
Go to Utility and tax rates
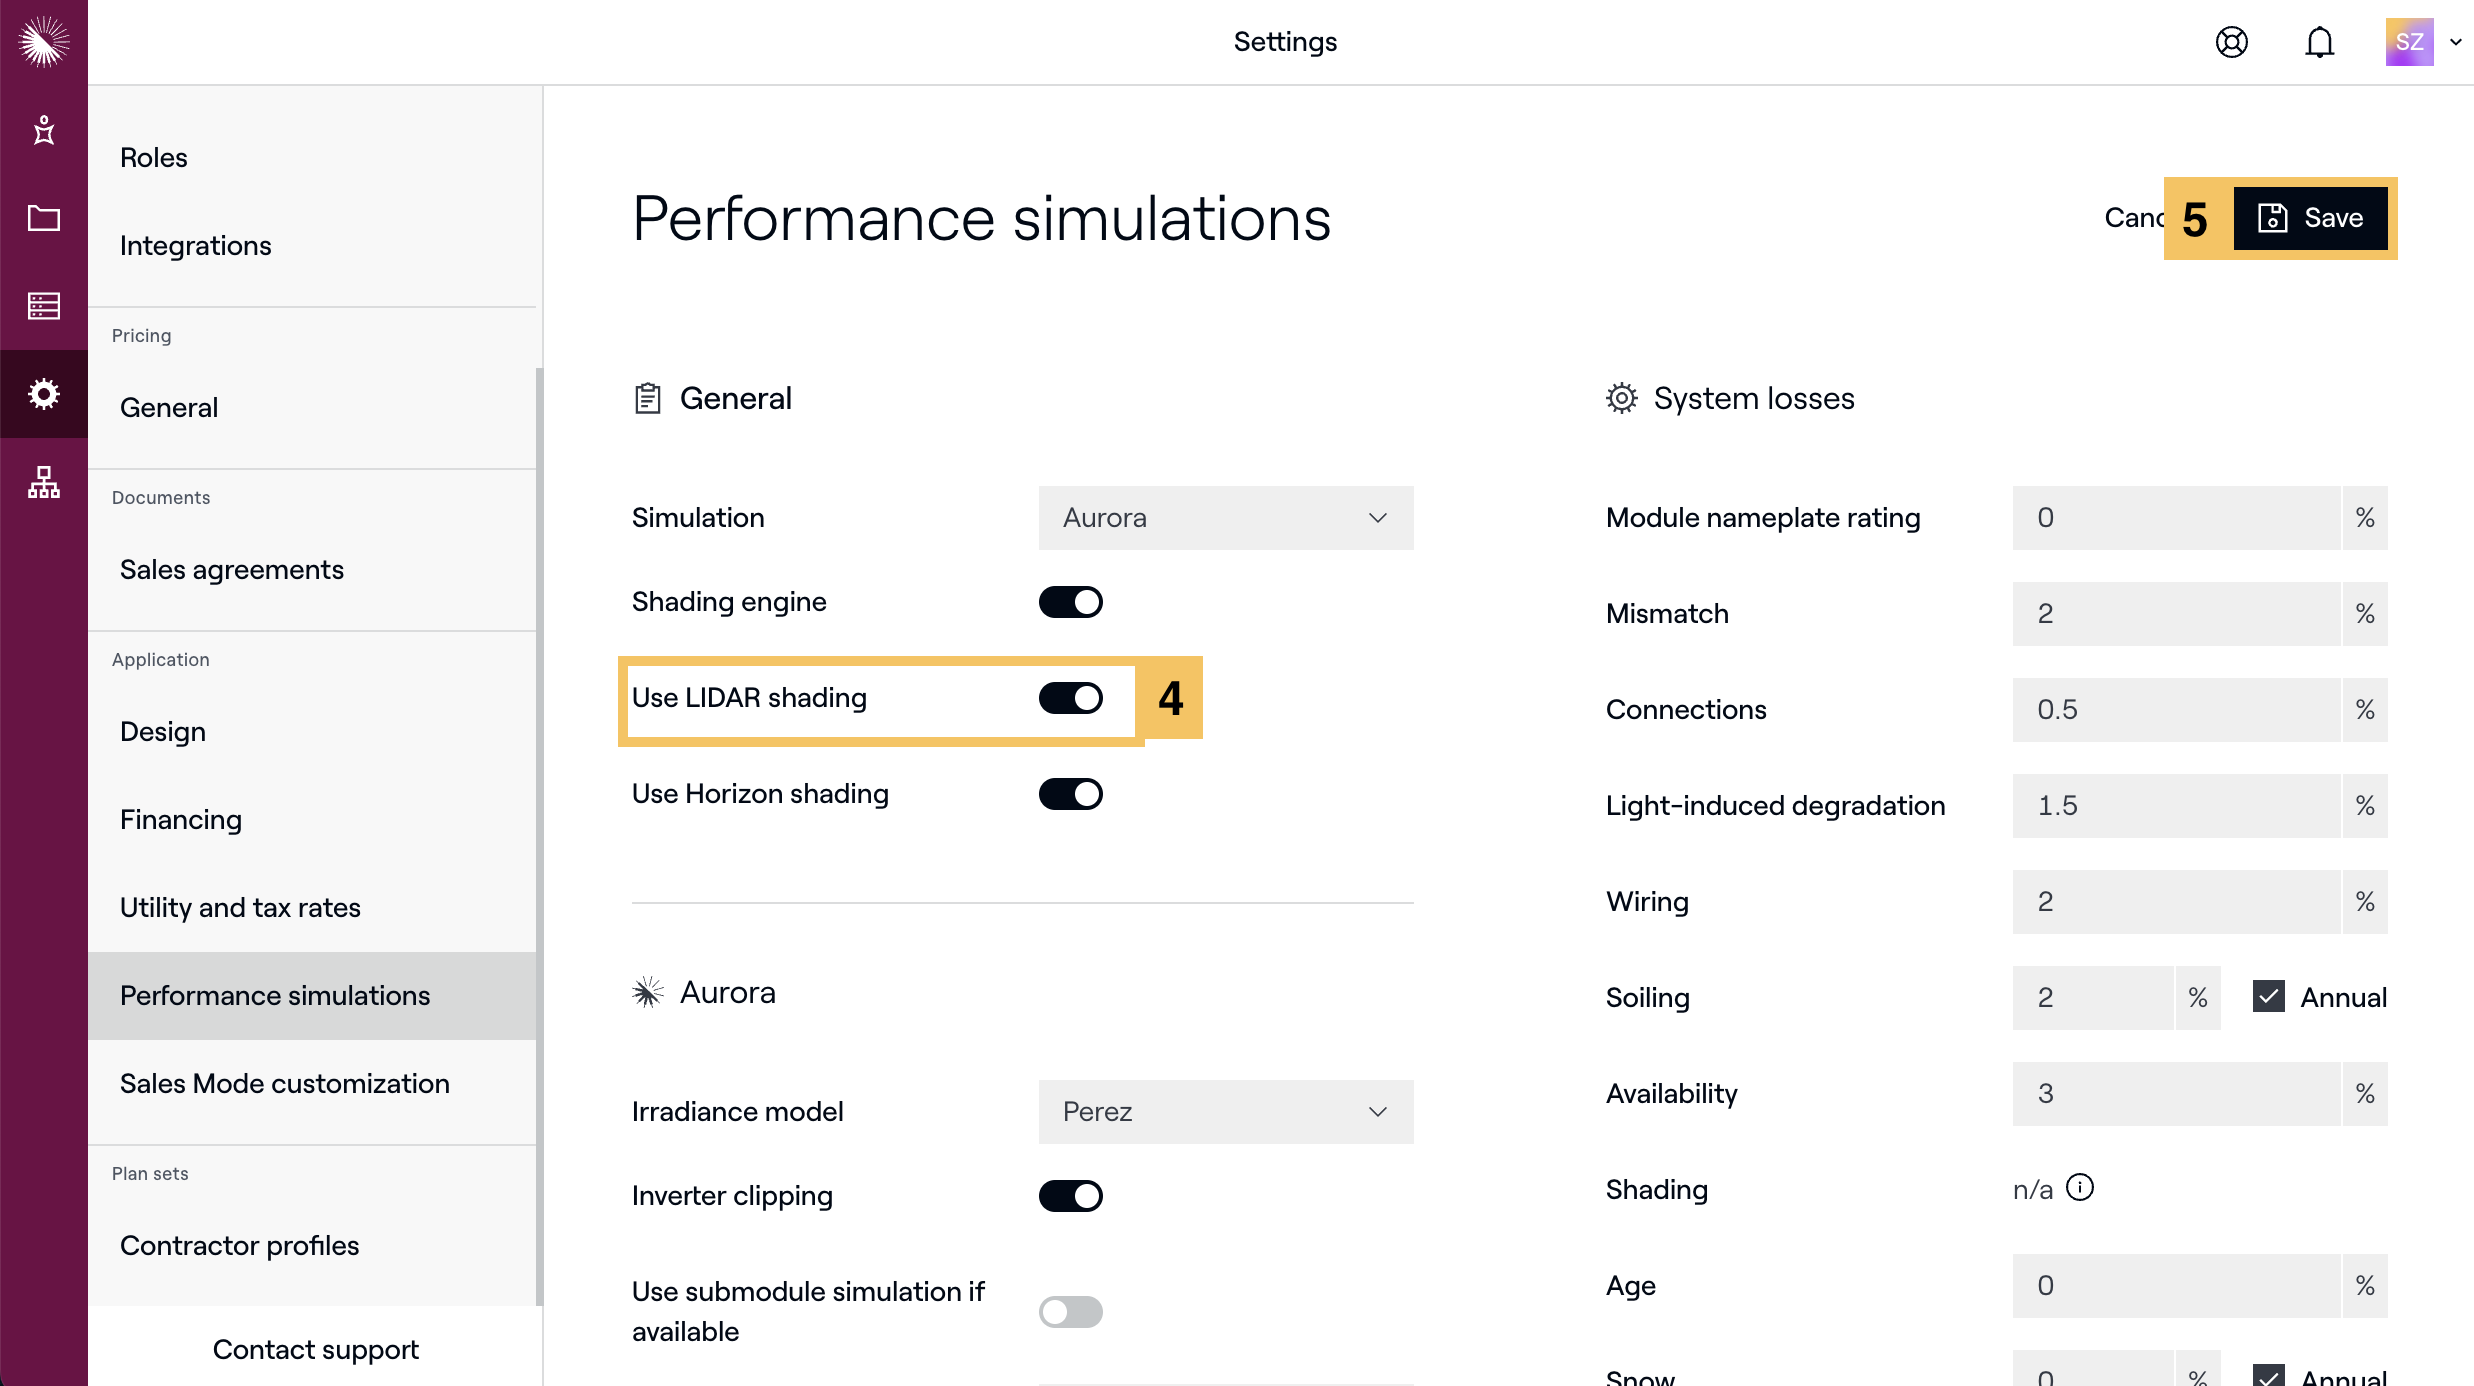coord(240,908)
